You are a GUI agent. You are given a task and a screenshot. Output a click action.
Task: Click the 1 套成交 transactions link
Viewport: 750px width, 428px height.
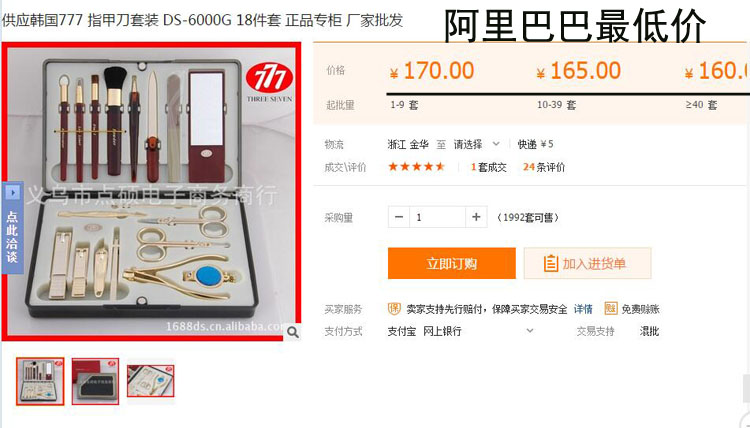coord(488,167)
